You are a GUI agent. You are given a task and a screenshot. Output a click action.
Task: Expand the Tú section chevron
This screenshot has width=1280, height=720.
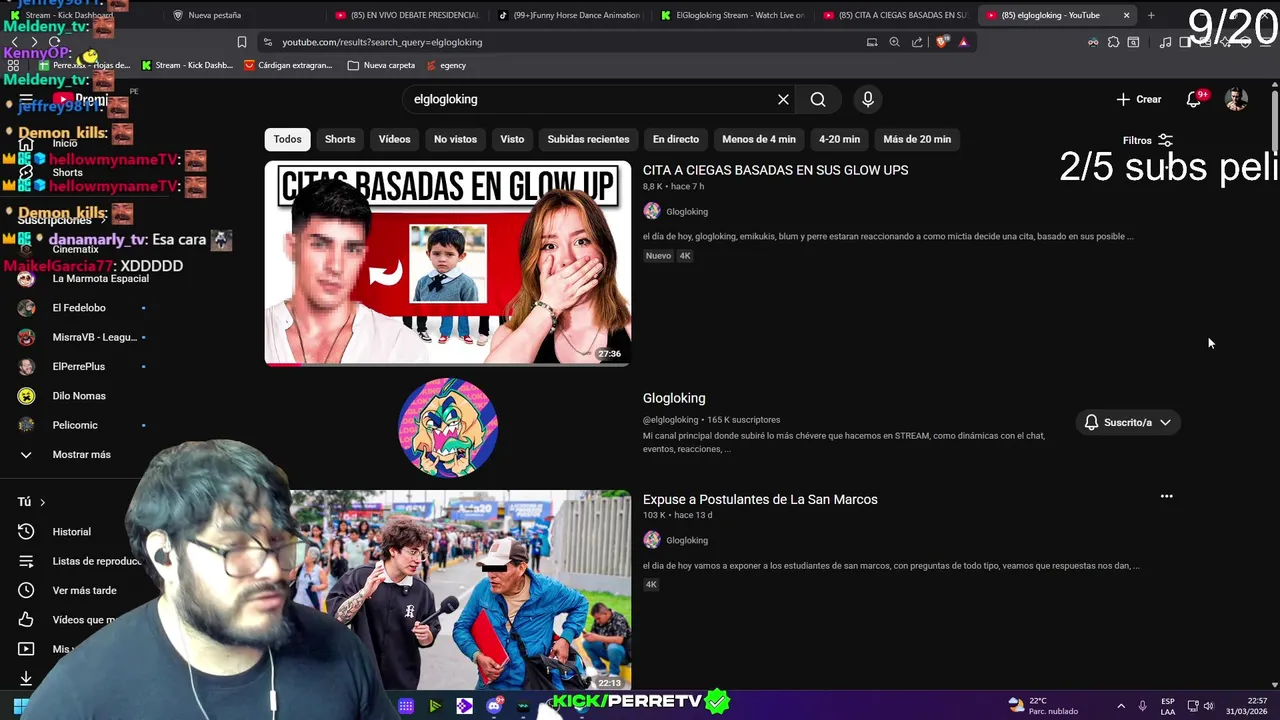point(42,502)
